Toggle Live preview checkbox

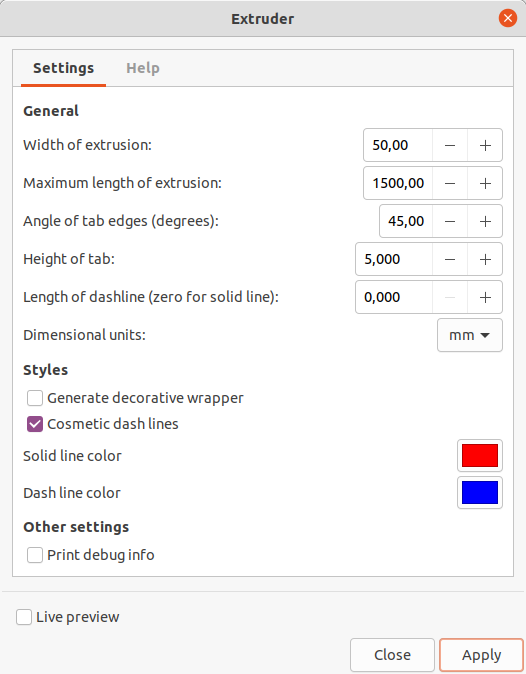tap(24, 617)
